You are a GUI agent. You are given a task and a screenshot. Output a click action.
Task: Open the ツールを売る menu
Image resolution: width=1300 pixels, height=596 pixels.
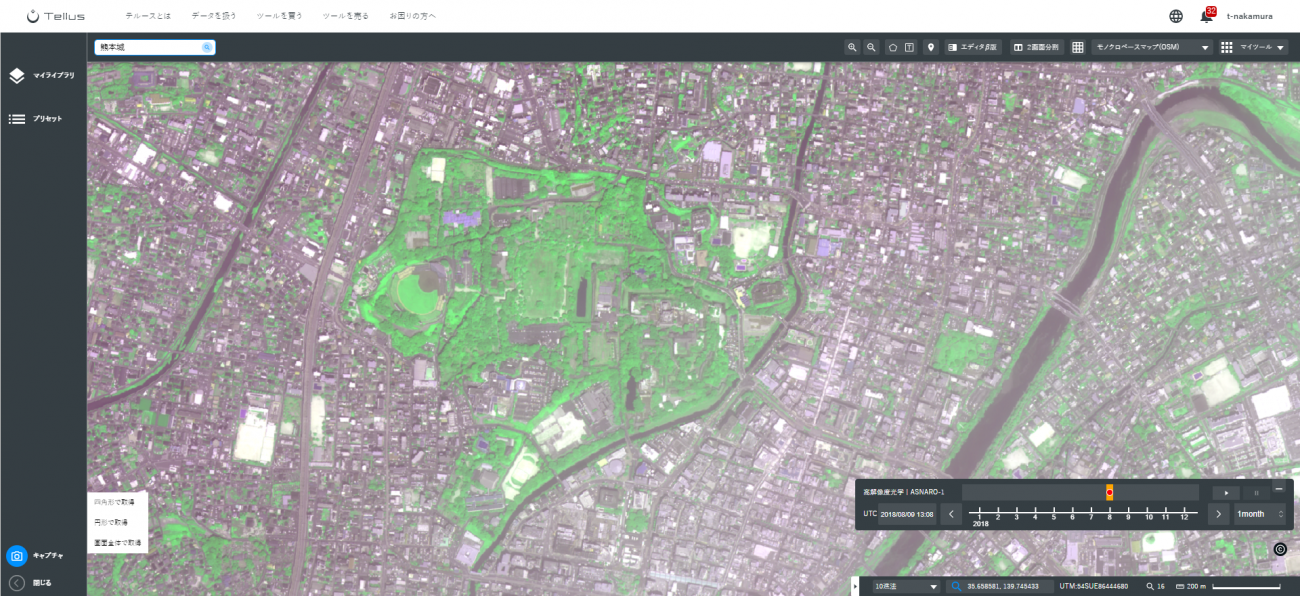point(346,16)
